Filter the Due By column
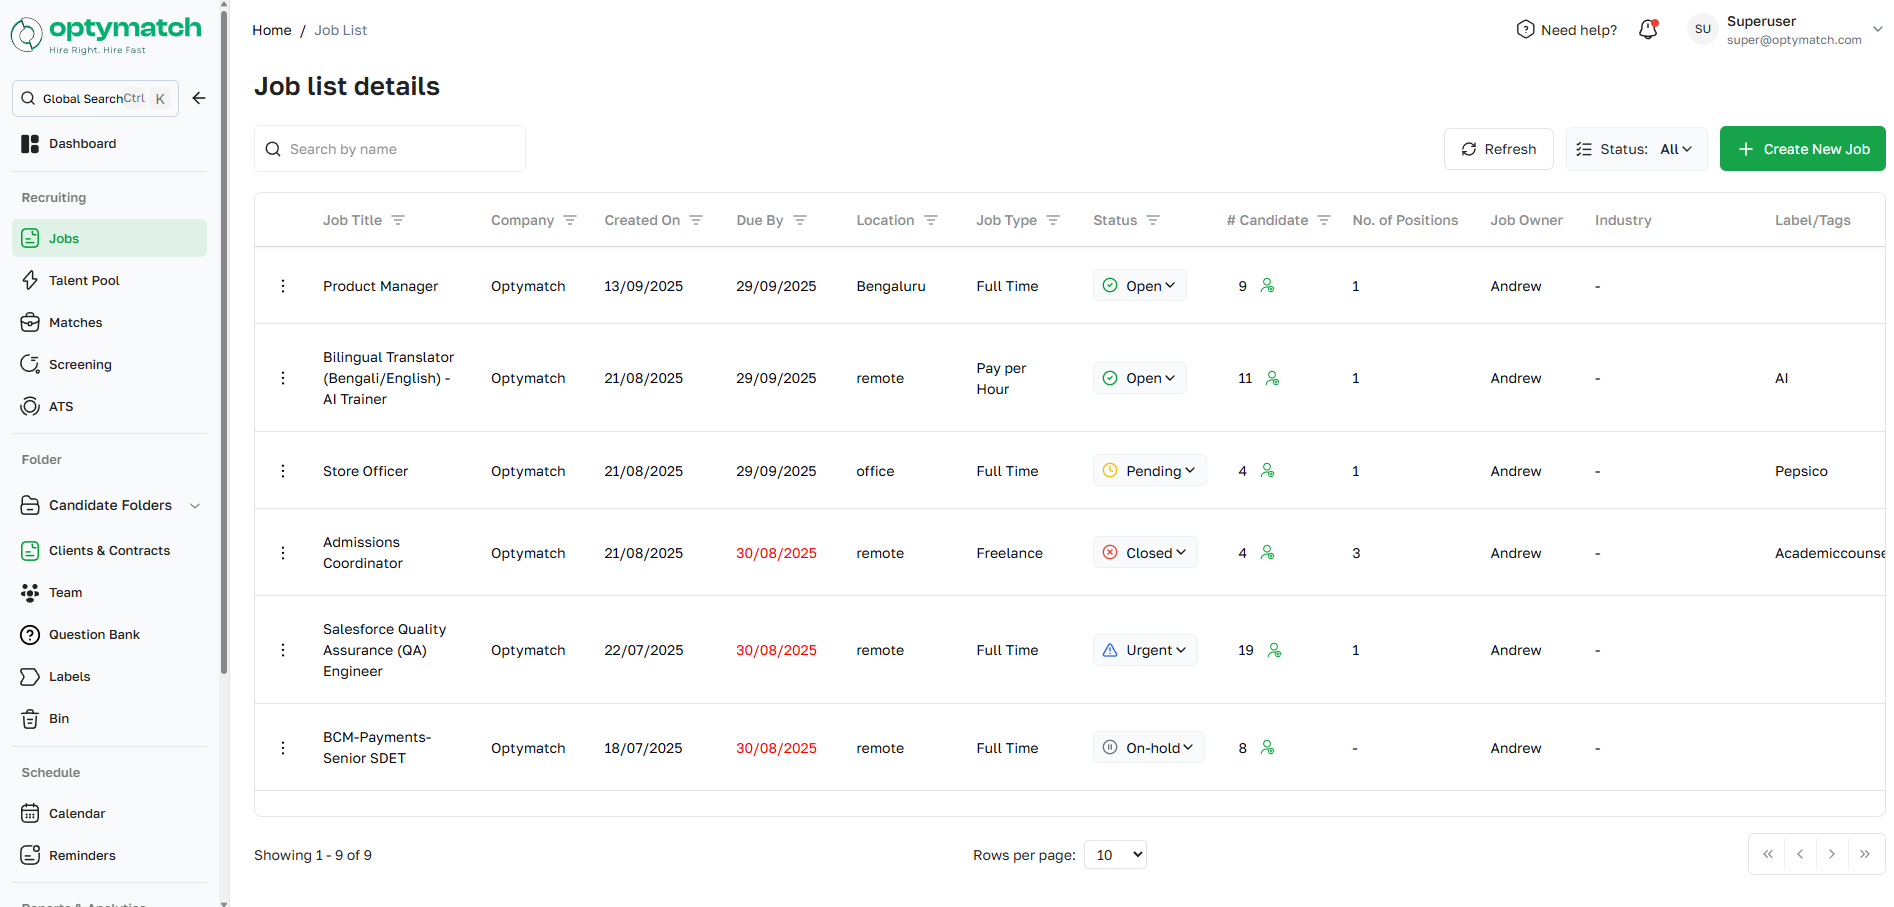This screenshot has width=1894, height=907. pyautogui.click(x=800, y=220)
